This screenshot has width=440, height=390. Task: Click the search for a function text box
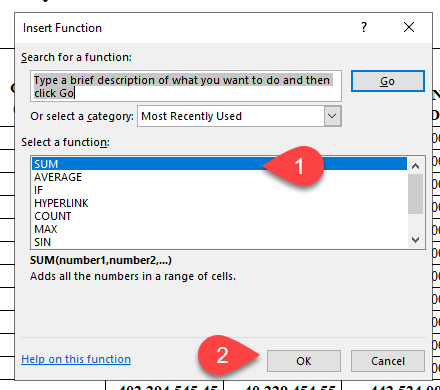point(186,86)
